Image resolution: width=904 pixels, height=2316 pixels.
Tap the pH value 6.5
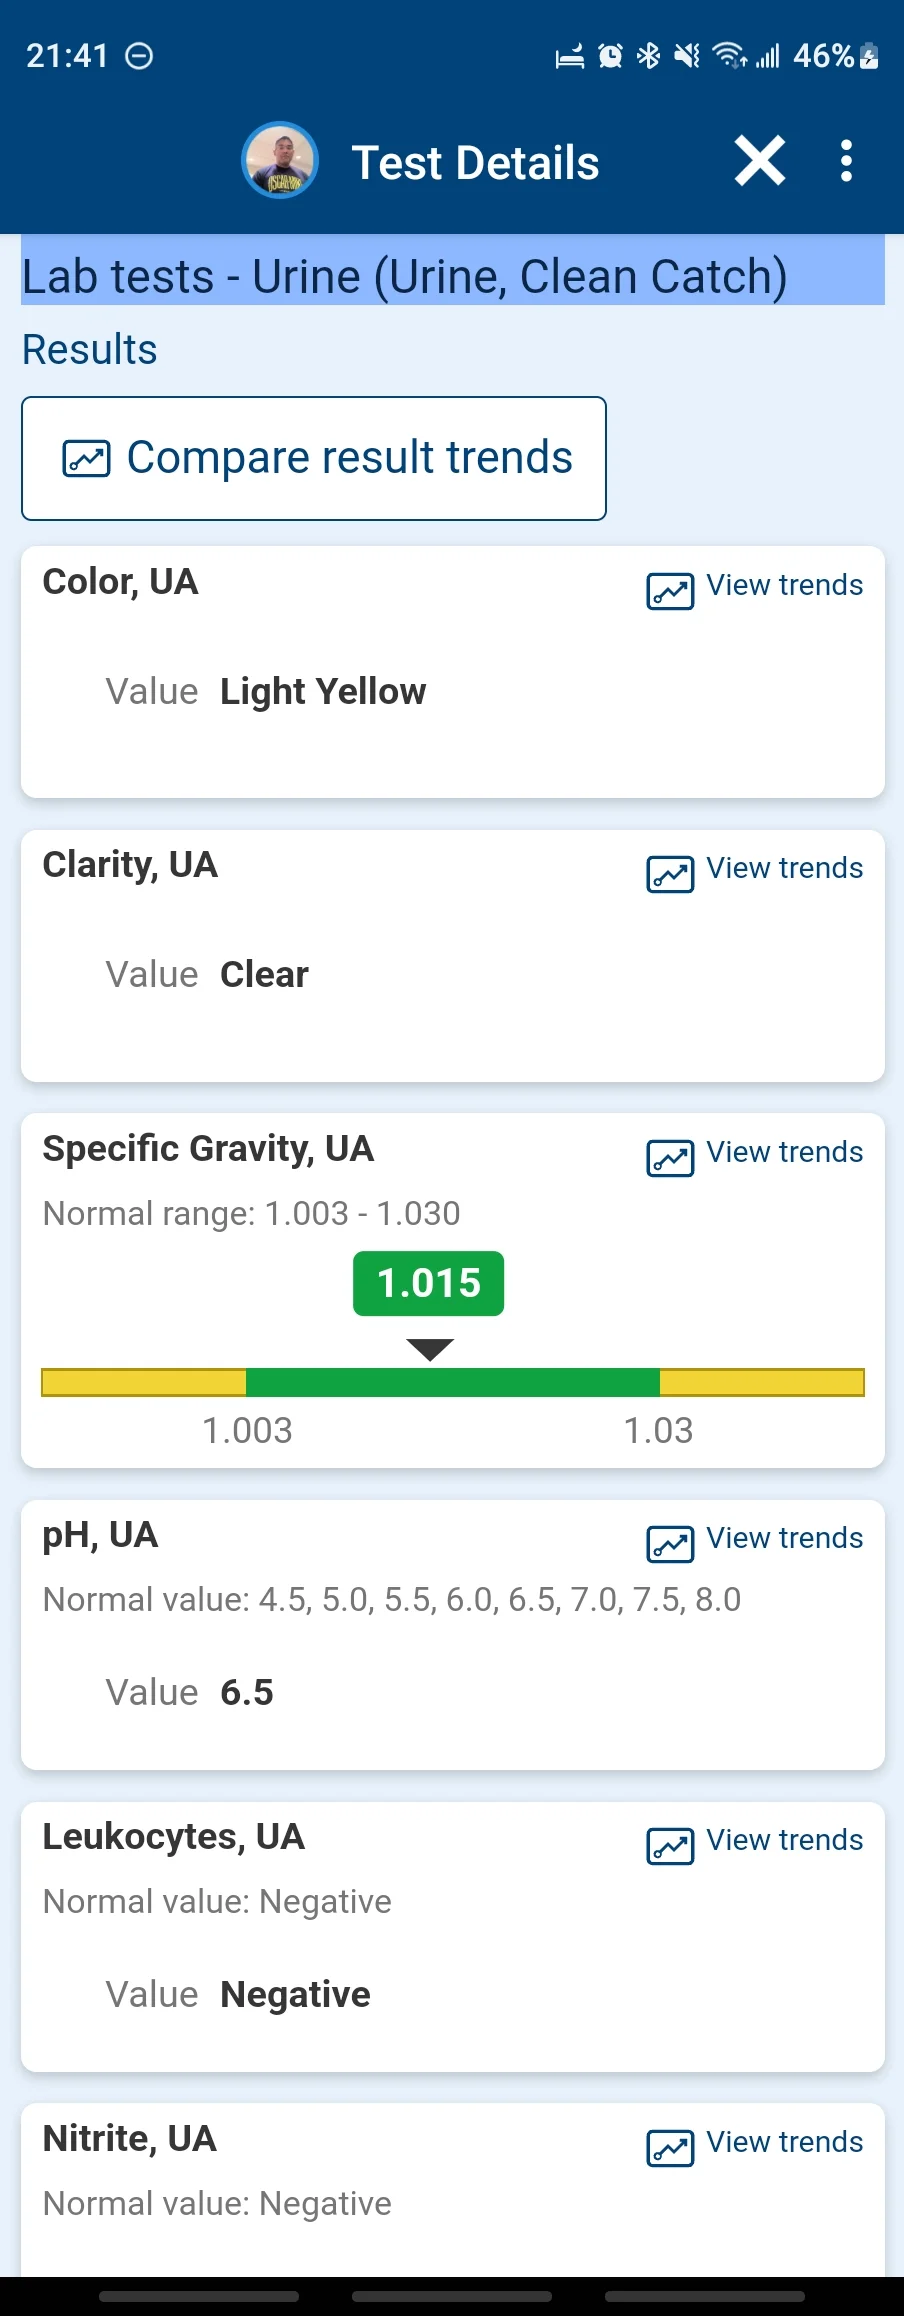(x=247, y=1692)
